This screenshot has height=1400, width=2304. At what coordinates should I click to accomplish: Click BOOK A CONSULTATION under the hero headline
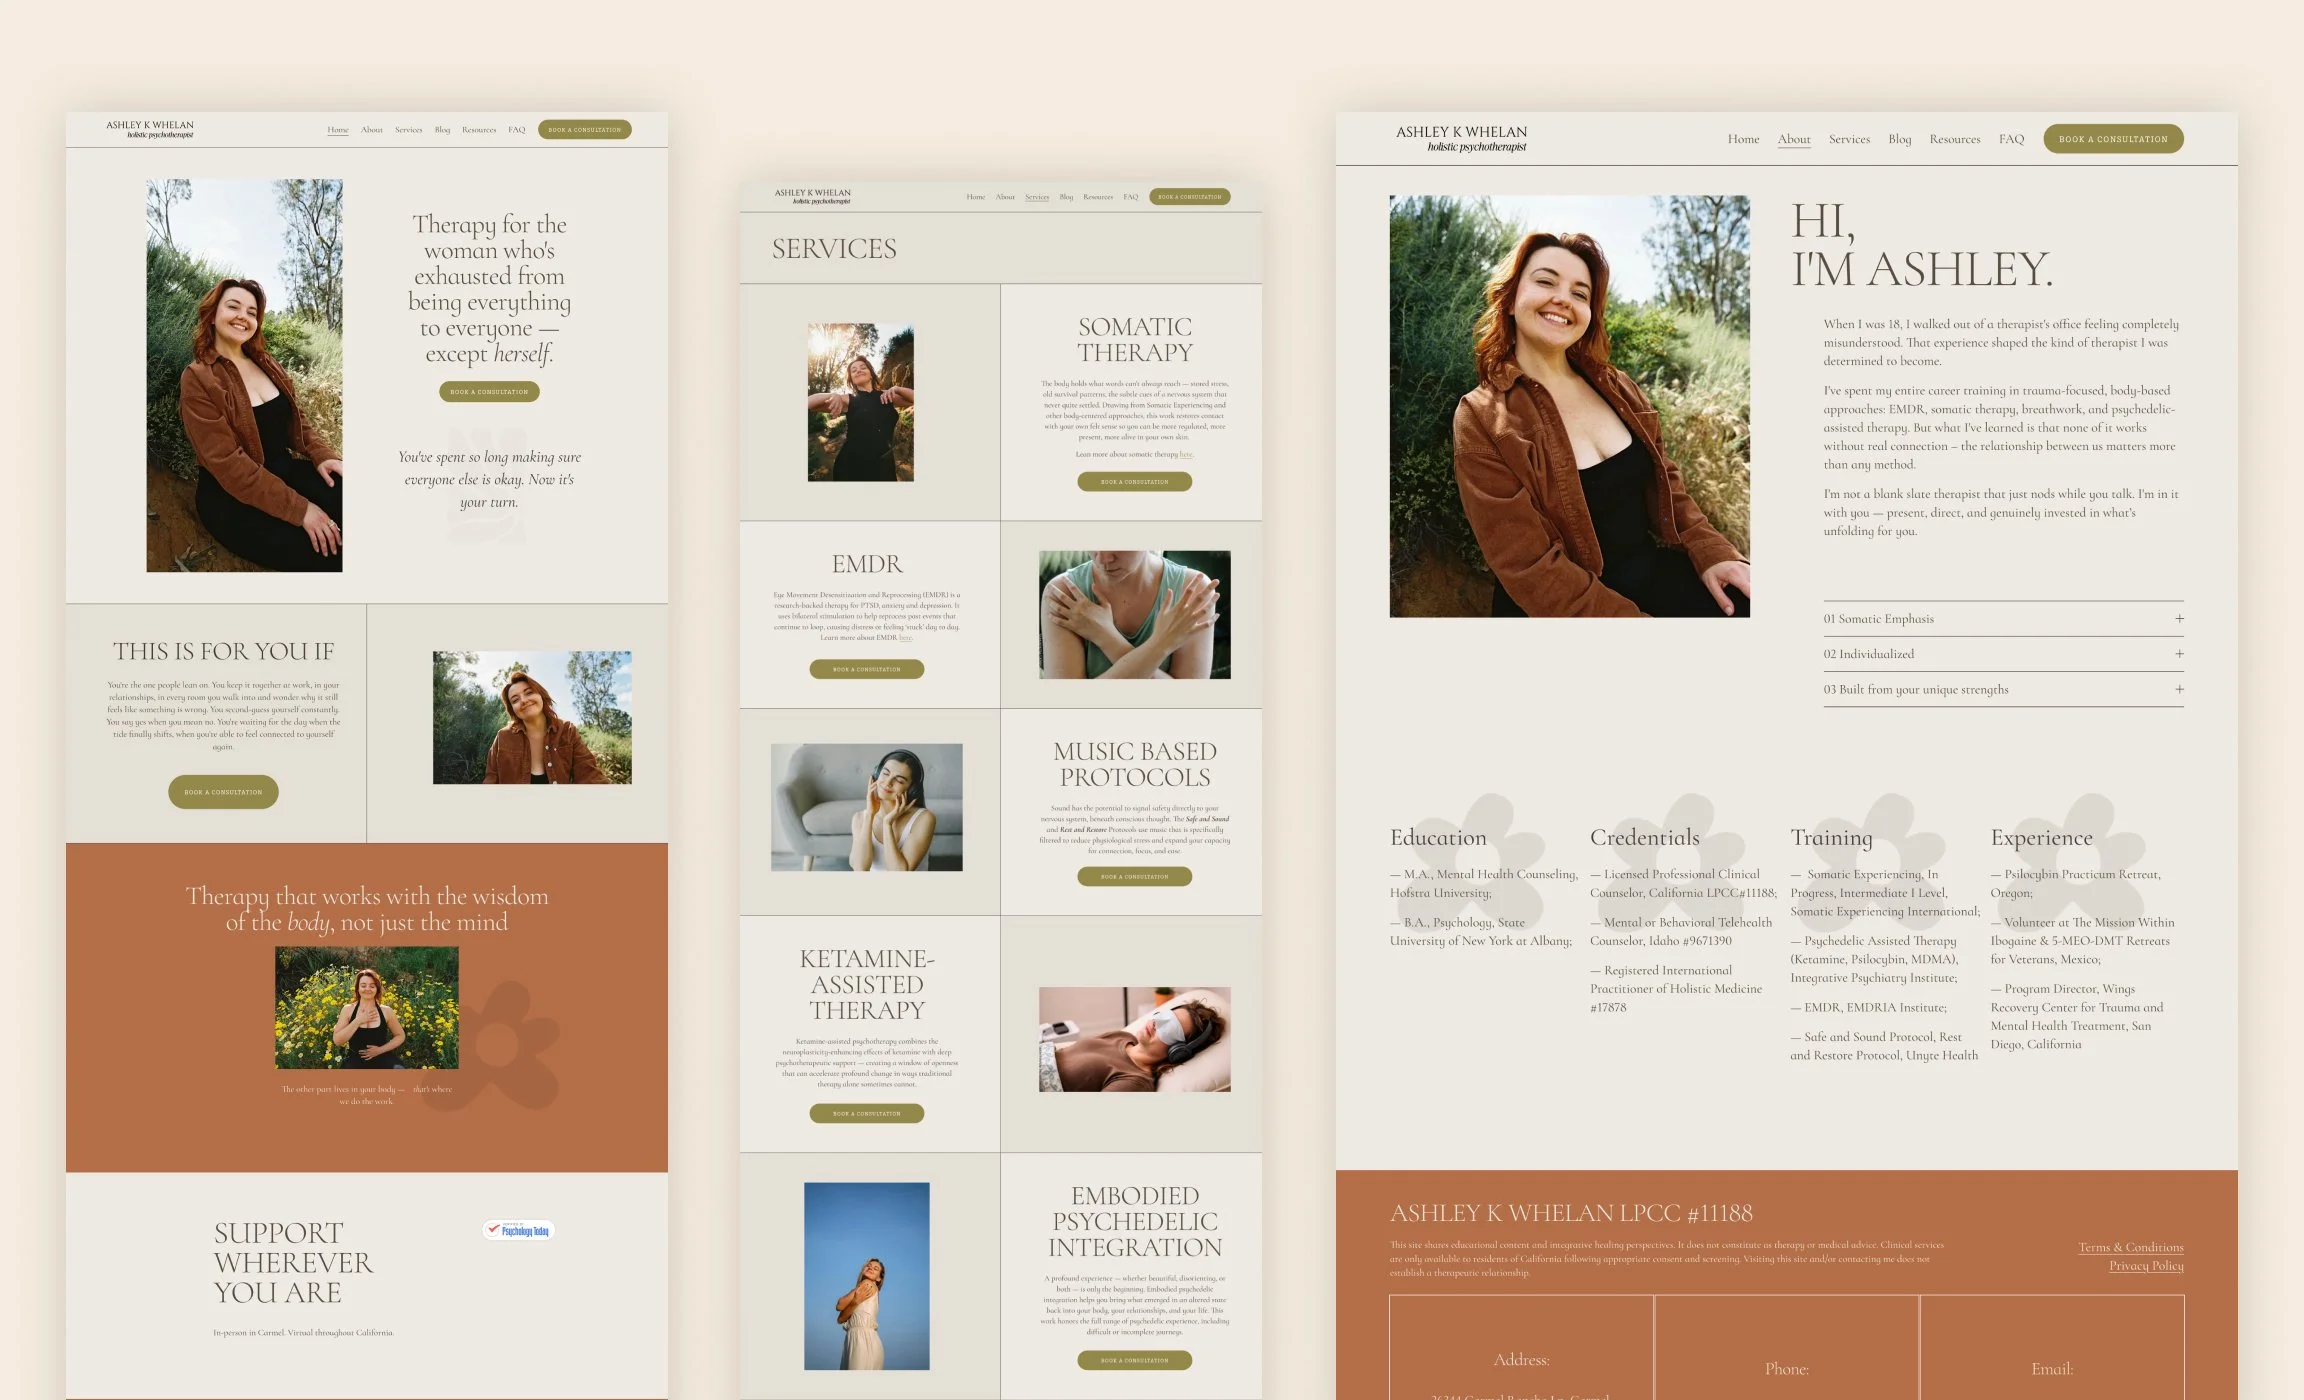coord(488,392)
